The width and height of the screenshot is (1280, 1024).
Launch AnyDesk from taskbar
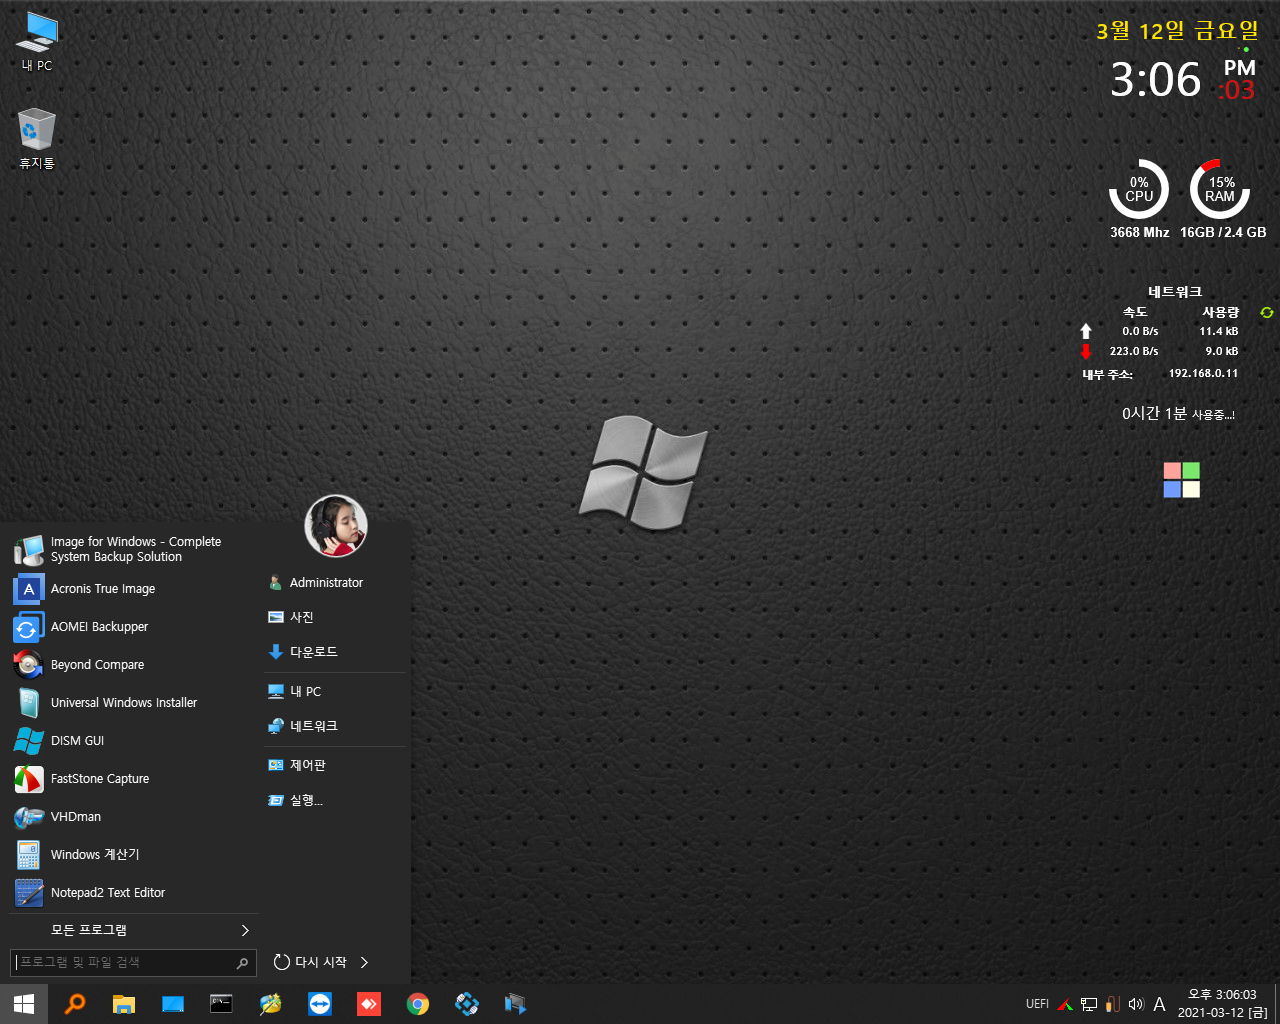coord(369,1004)
